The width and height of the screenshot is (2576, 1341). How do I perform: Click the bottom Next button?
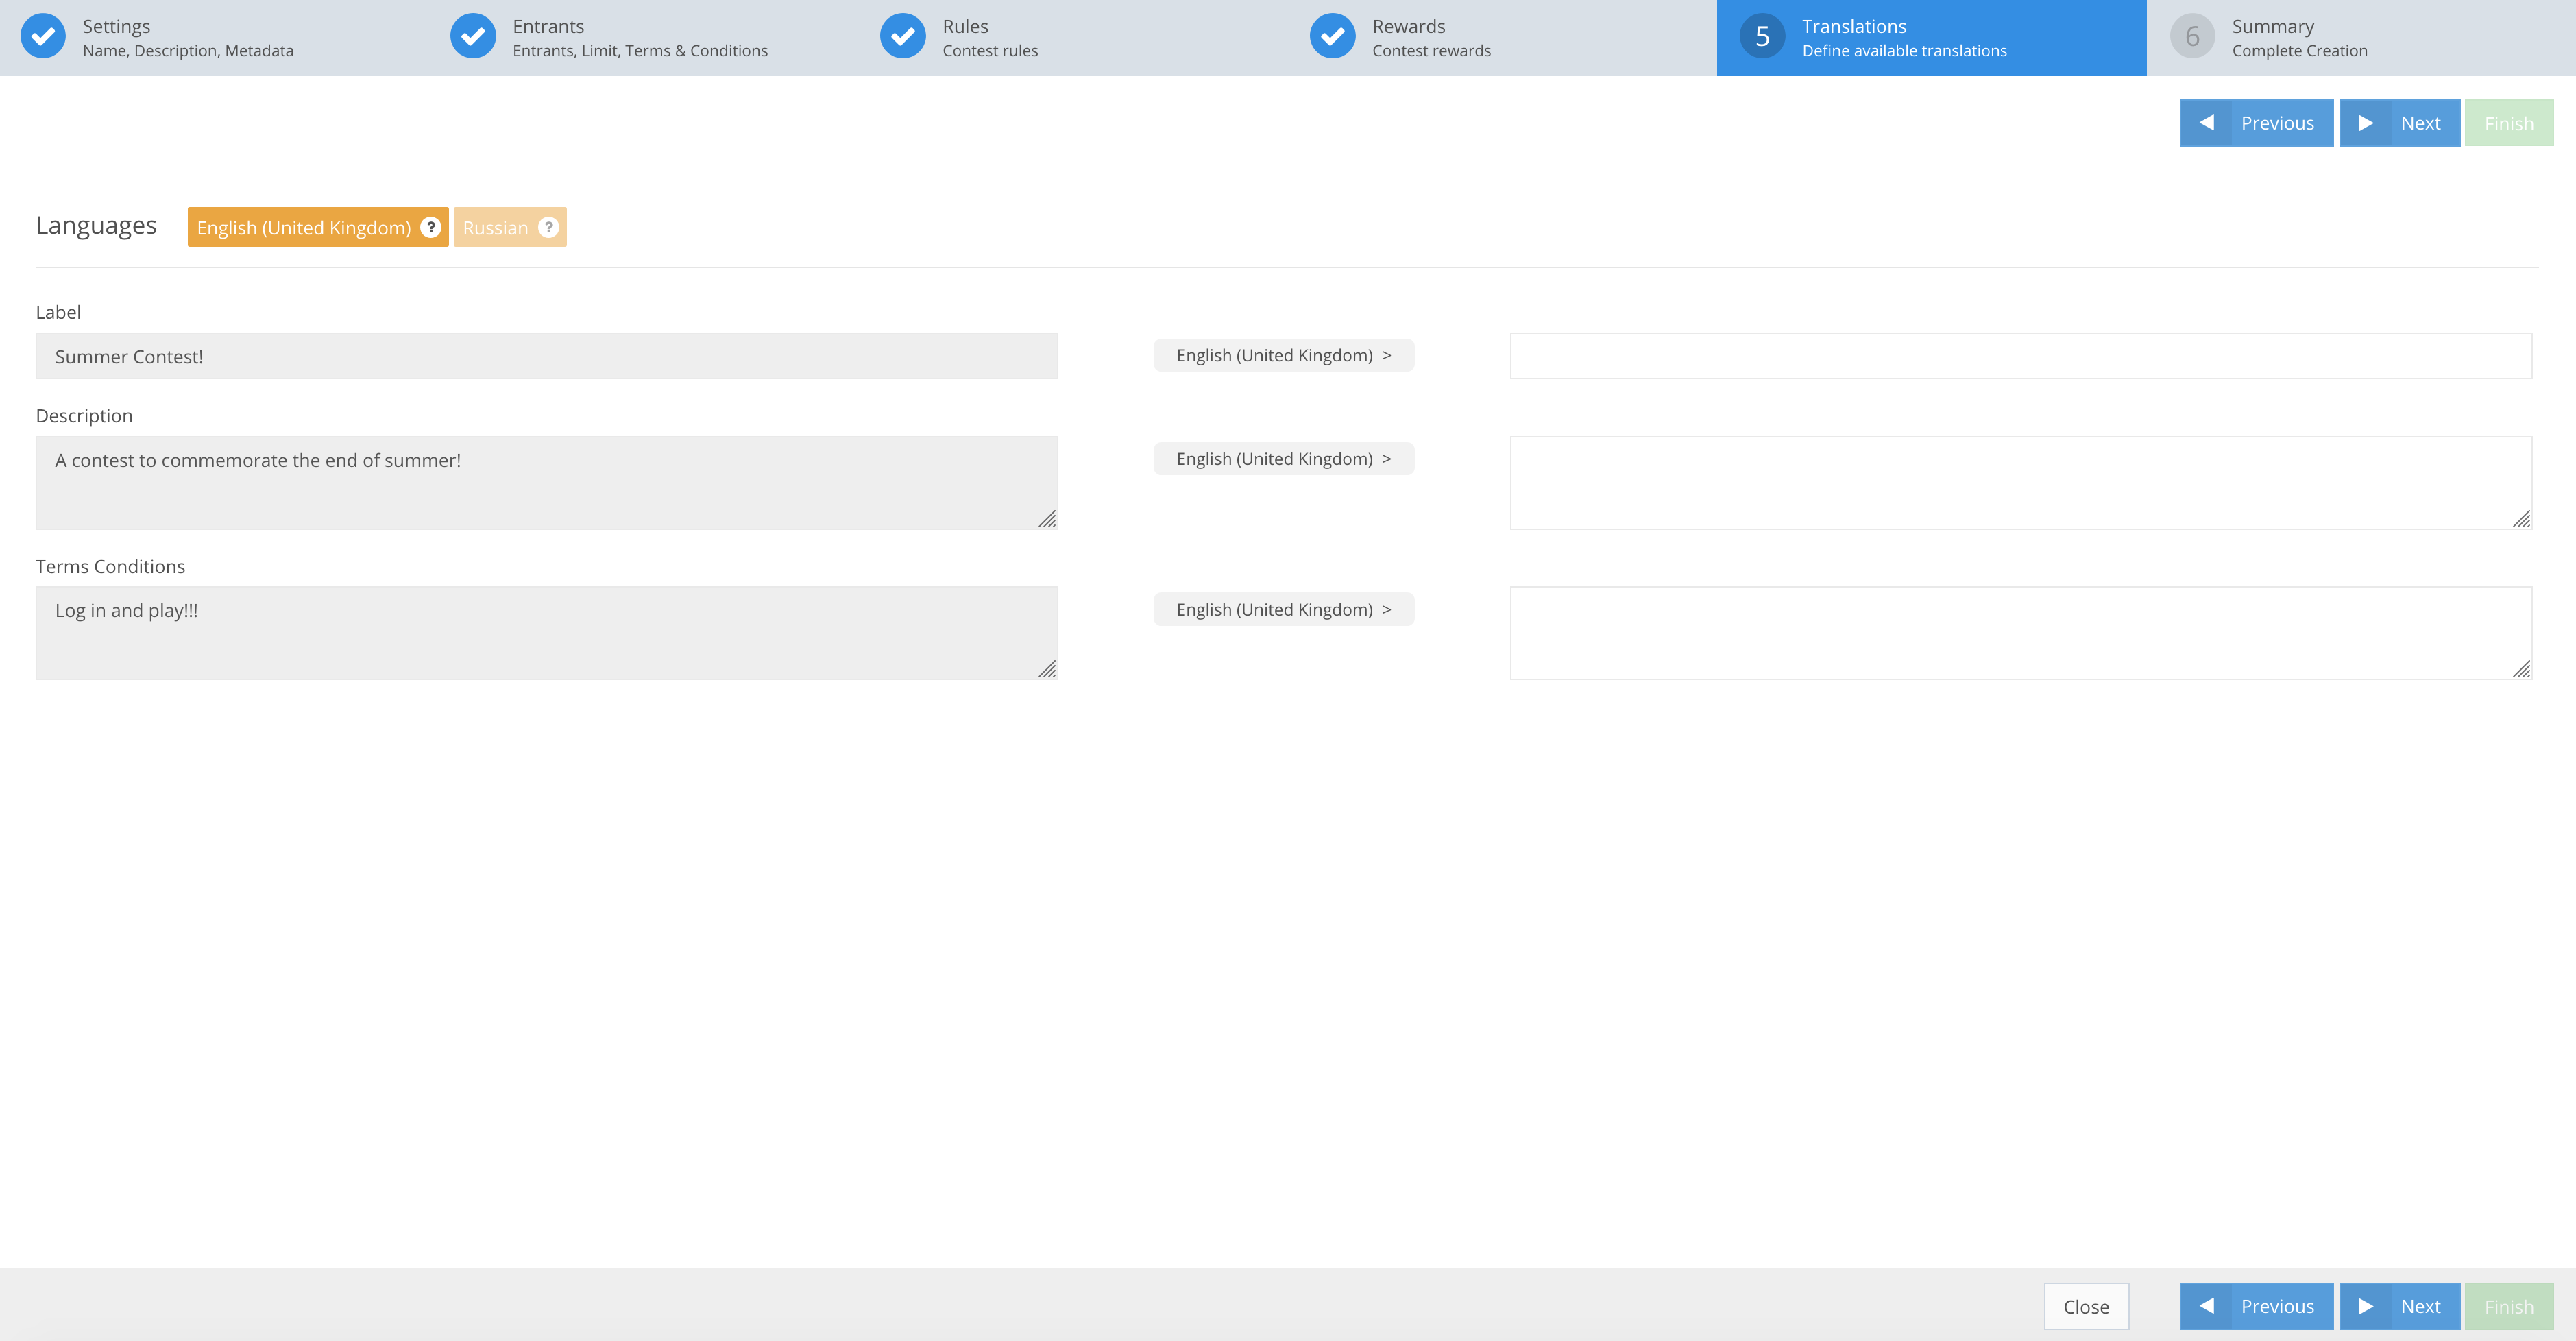point(2400,1306)
